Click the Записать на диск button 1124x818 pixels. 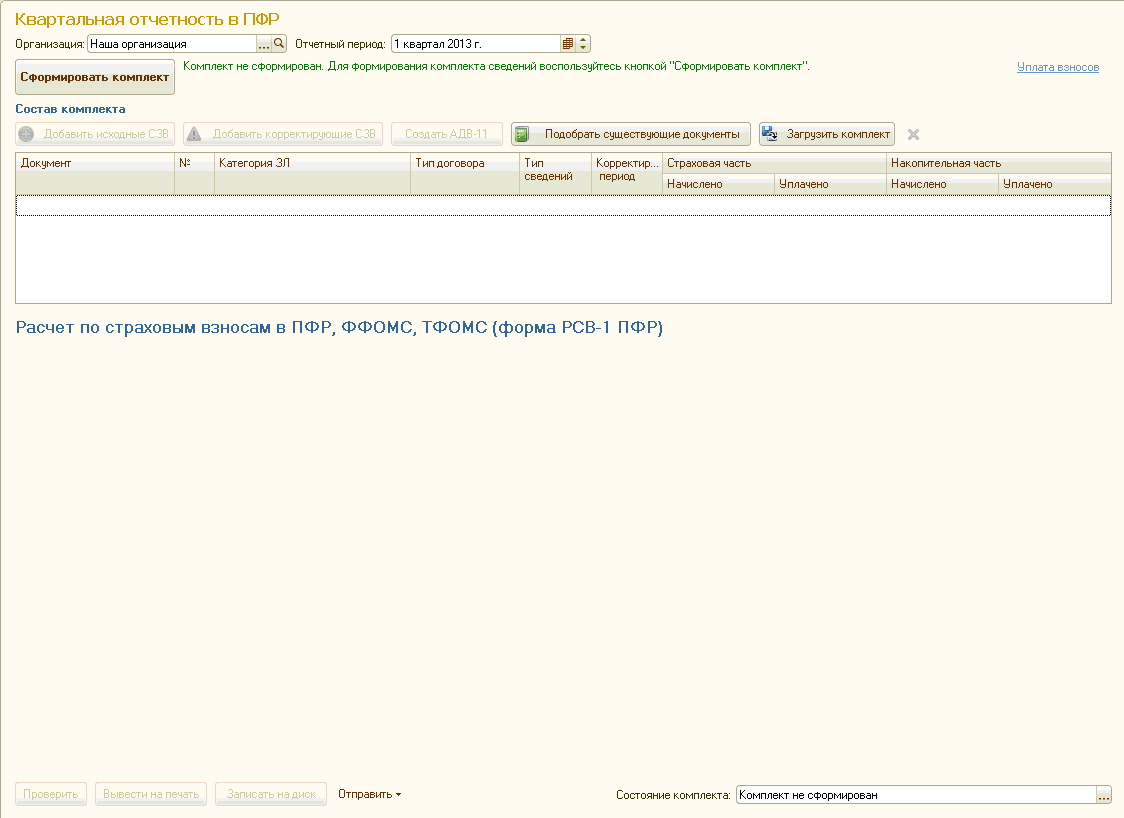click(x=271, y=794)
